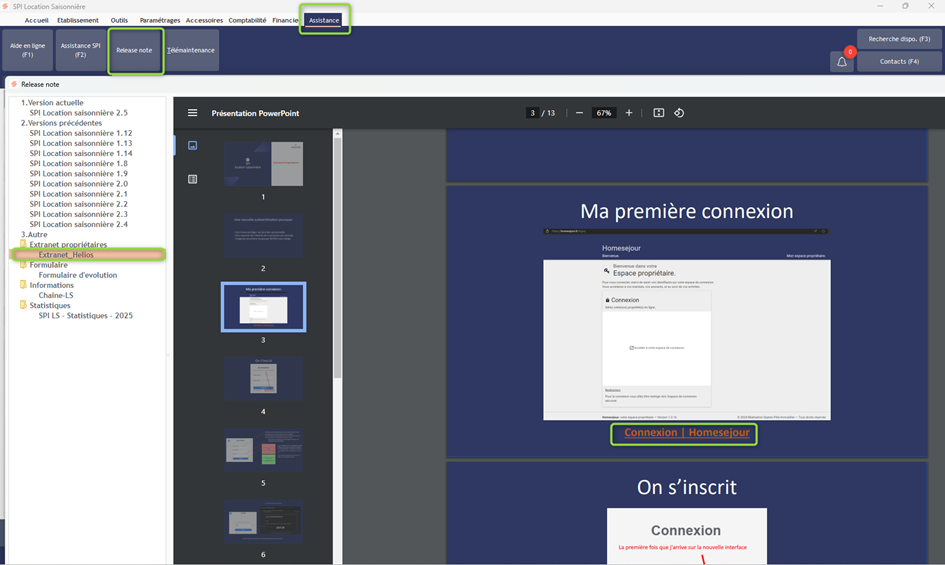This screenshot has height=565, width=945.
Task: Click the fit to page icon
Action: click(x=658, y=113)
